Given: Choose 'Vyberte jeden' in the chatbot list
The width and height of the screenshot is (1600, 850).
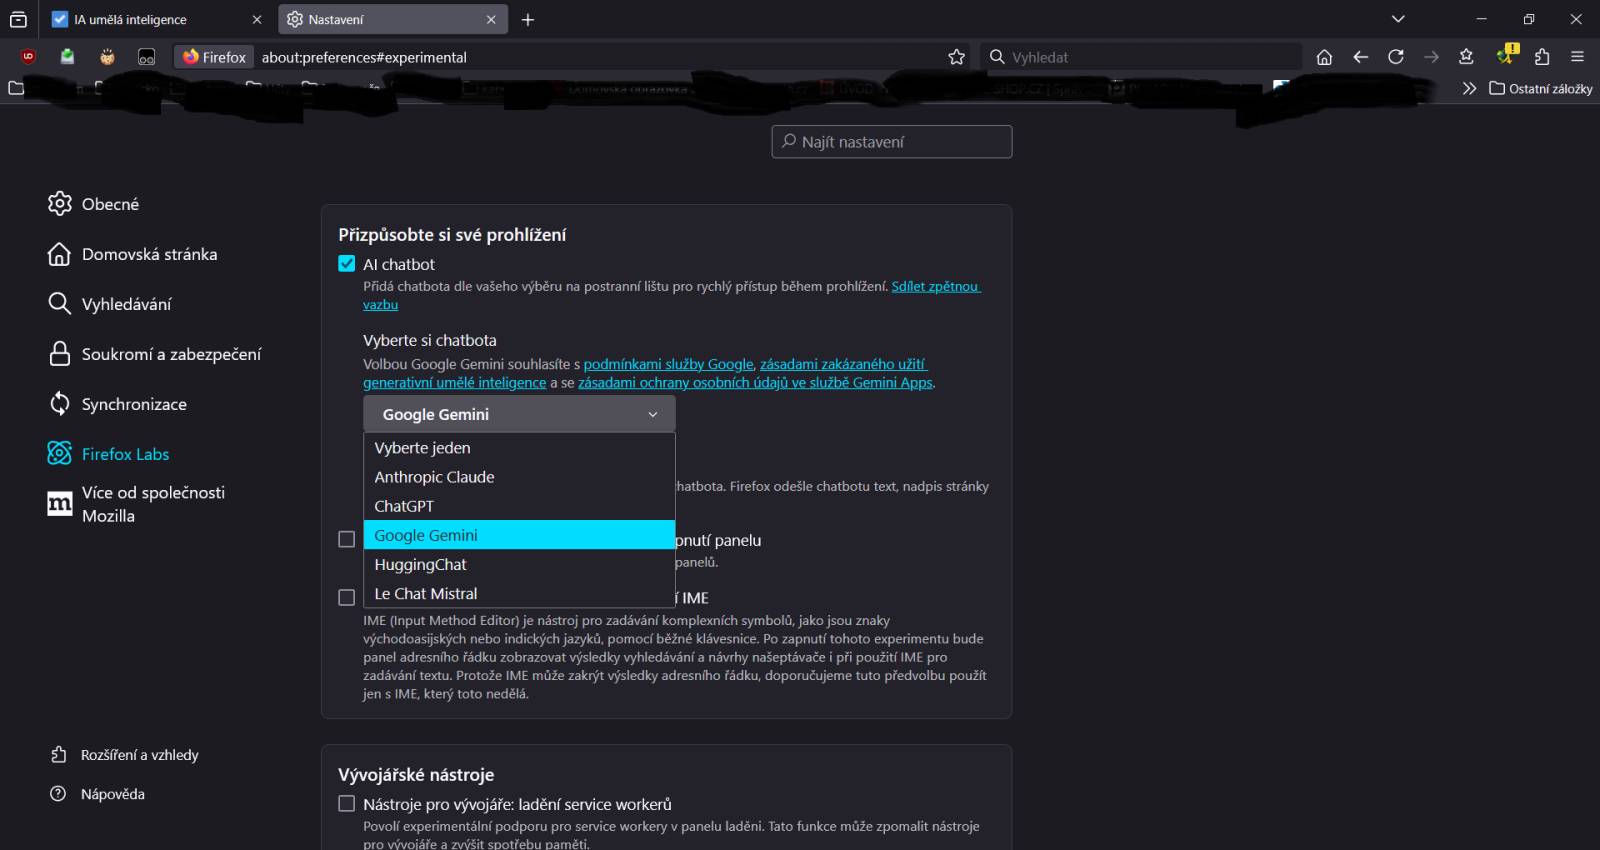Looking at the screenshot, I should tap(519, 448).
